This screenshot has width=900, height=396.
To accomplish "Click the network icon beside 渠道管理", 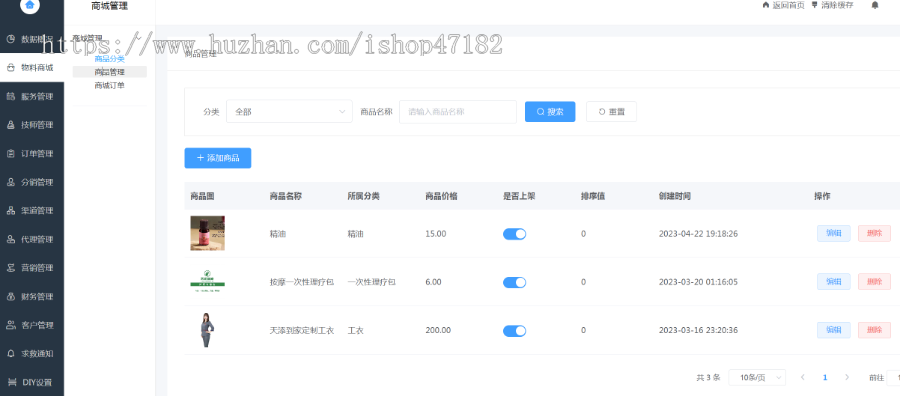I will [x=10, y=211].
